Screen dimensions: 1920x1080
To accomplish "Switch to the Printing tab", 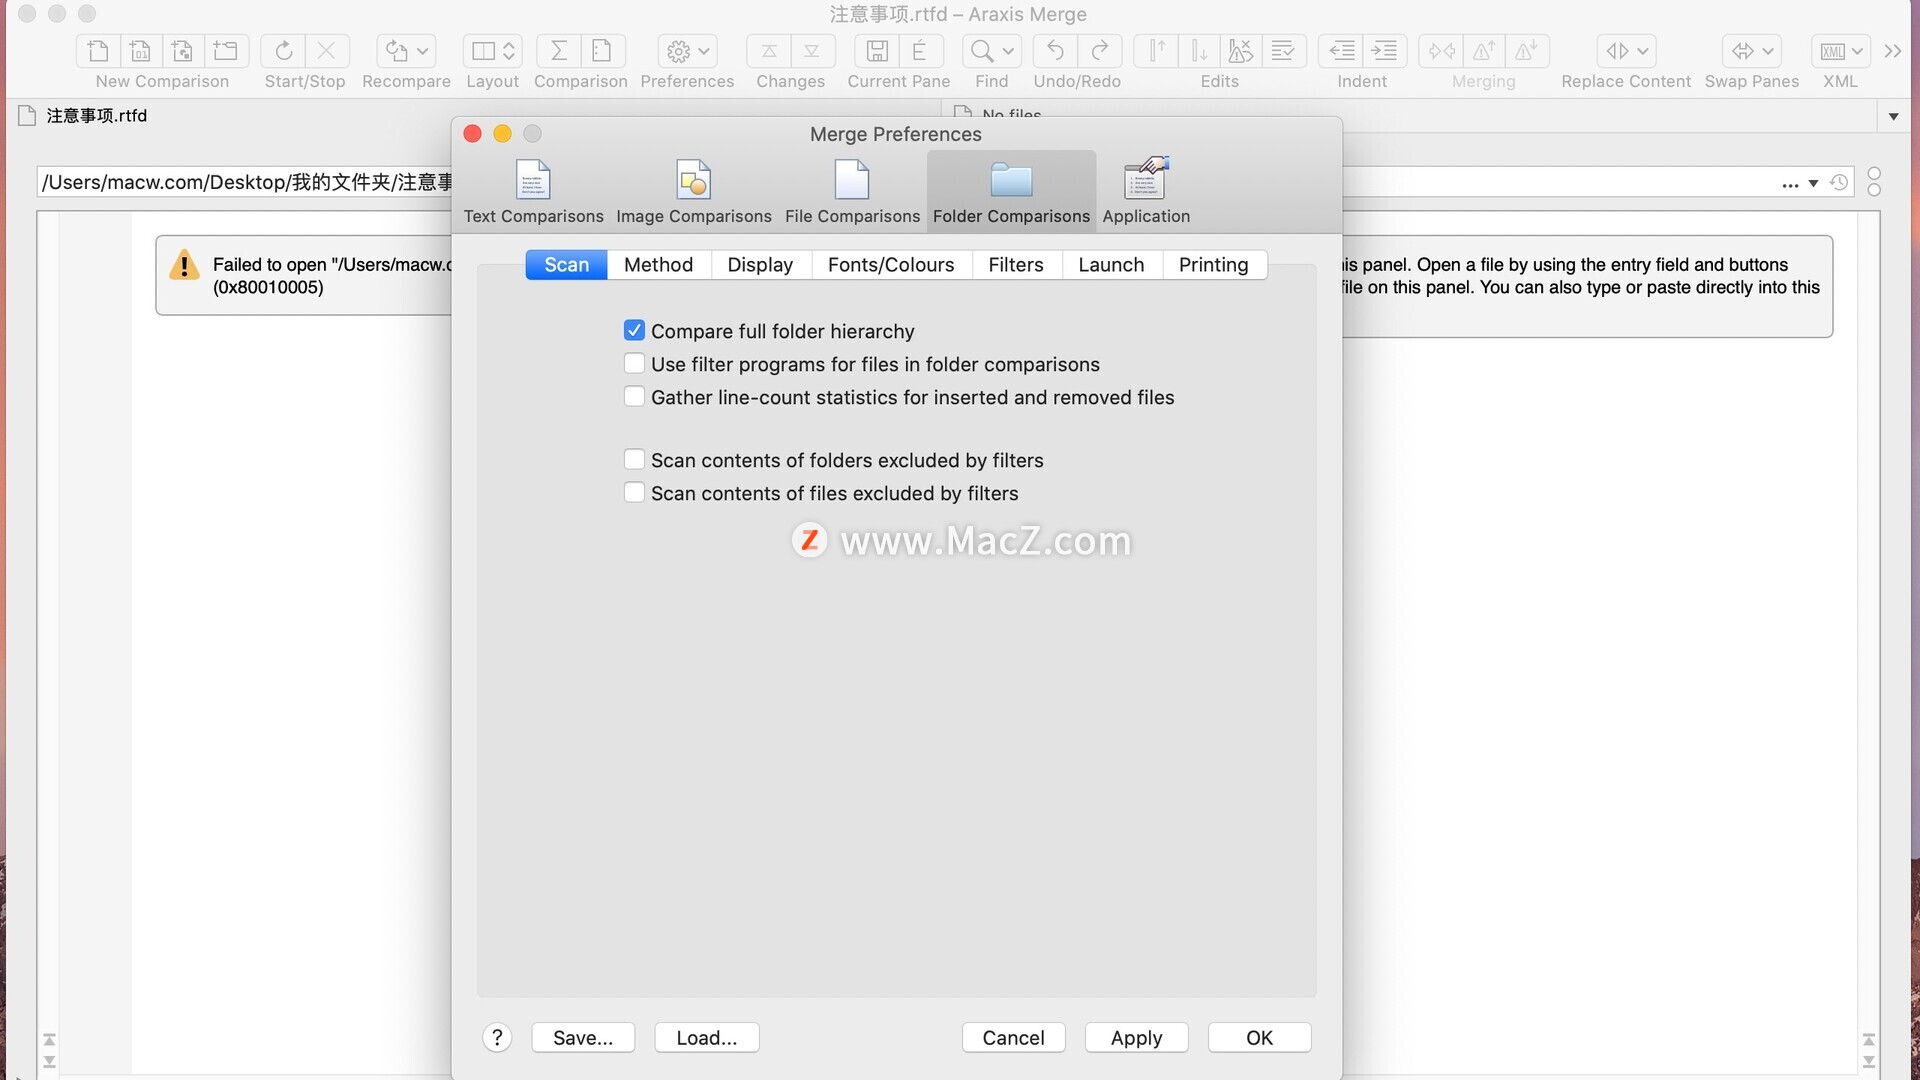I will (1213, 264).
